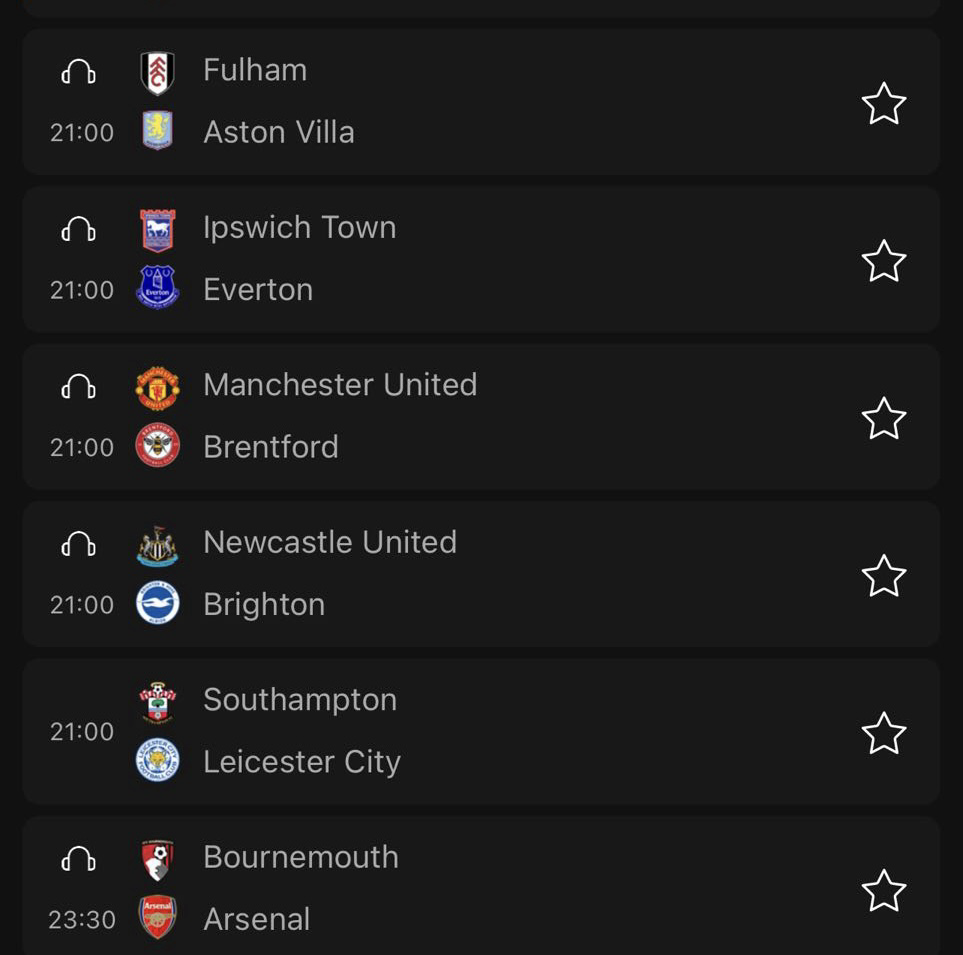Tap headphones icon on Ipswich Town match
Viewport: 963px width, 955px height.
[79, 228]
